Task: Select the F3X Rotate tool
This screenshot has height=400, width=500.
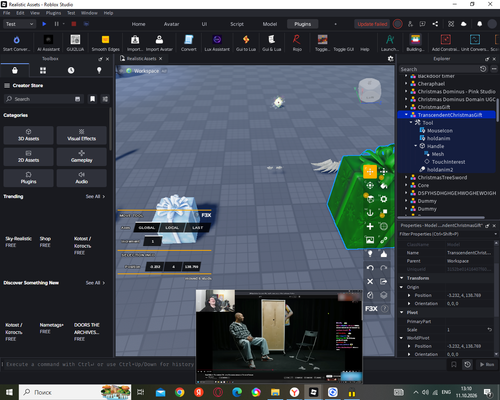Action: (370, 185)
